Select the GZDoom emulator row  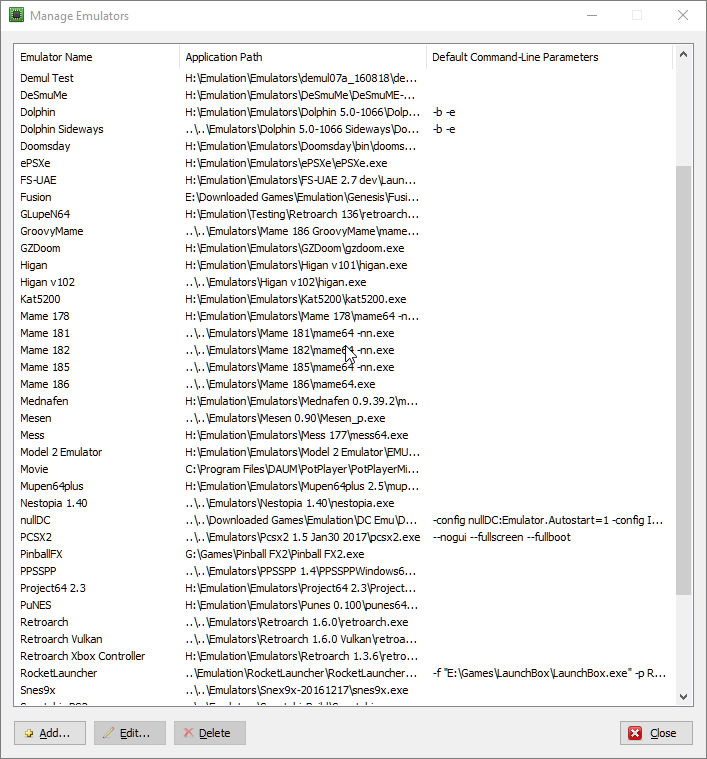344,248
